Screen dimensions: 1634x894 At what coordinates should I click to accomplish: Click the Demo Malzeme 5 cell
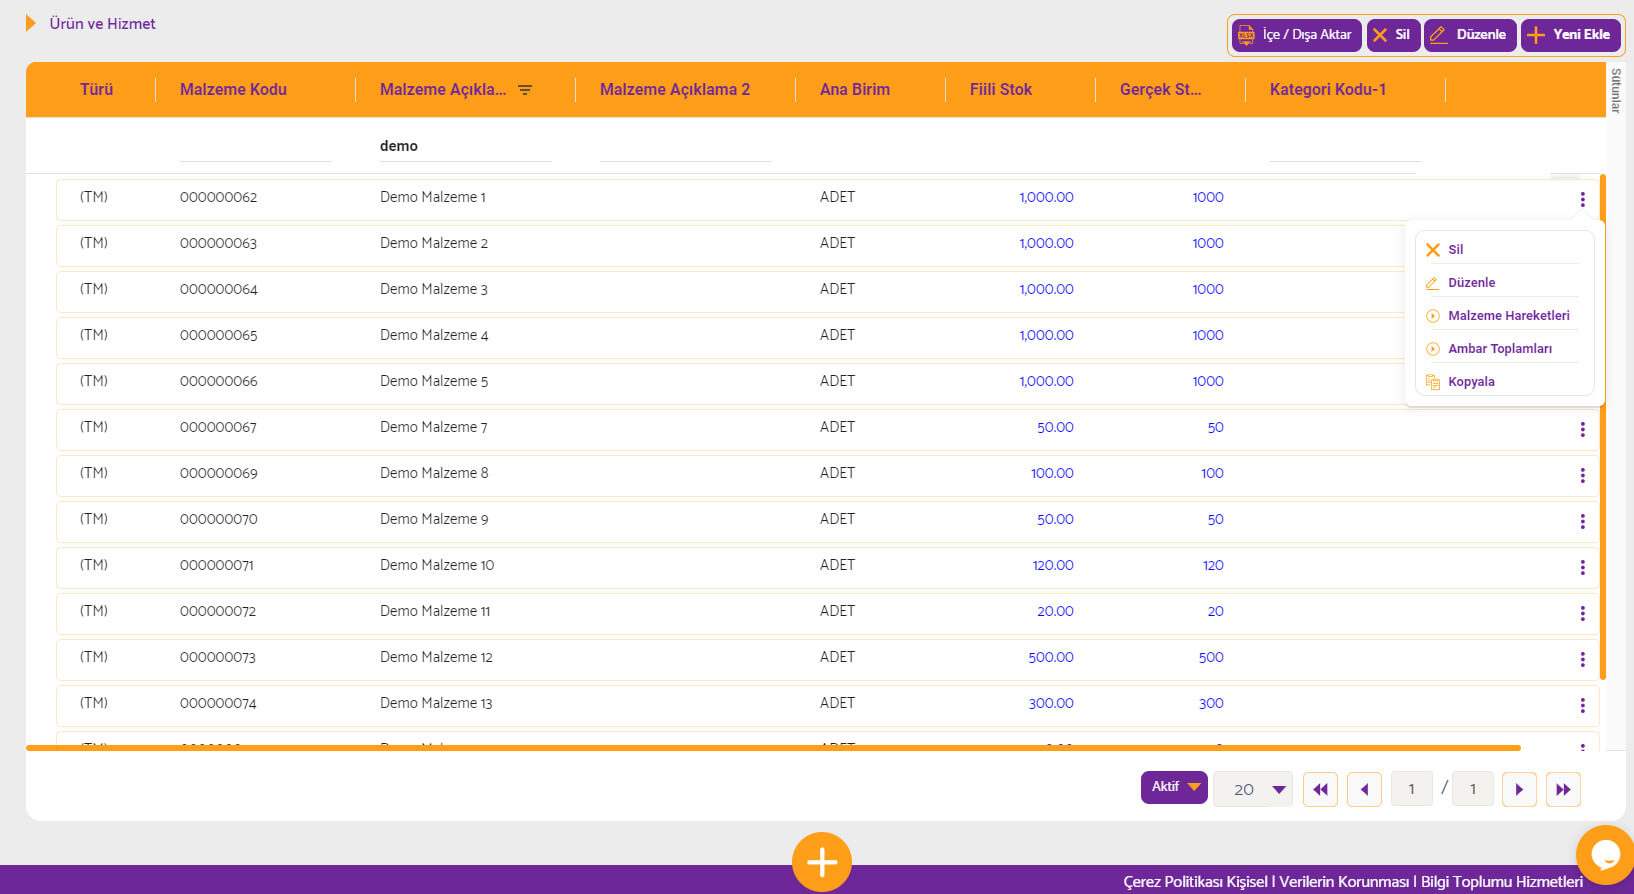(434, 382)
